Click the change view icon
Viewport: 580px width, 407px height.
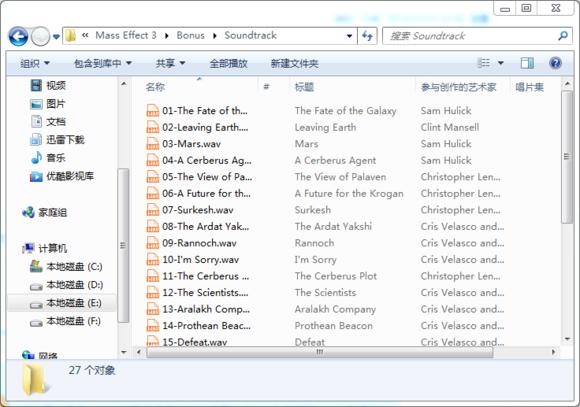[x=484, y=63]
